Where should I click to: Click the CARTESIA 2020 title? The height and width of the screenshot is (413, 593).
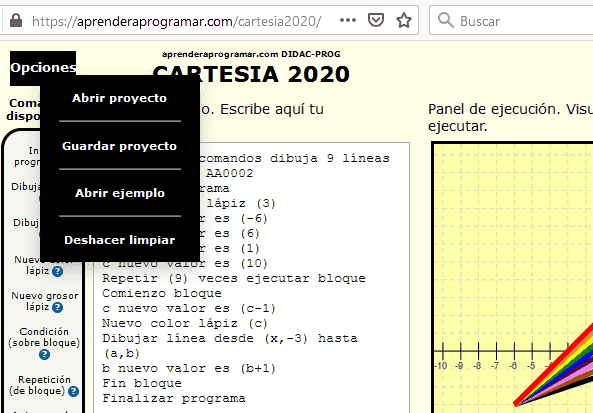[x=251, y=74]
